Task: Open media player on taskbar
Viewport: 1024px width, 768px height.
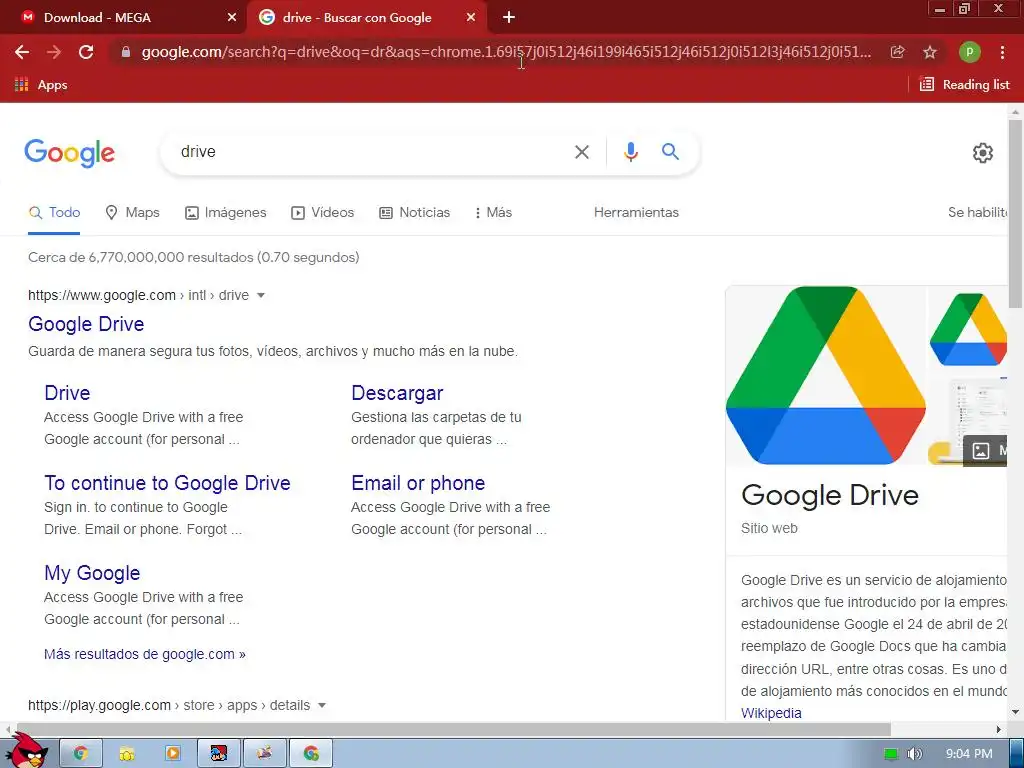Action: pos(173,754)
